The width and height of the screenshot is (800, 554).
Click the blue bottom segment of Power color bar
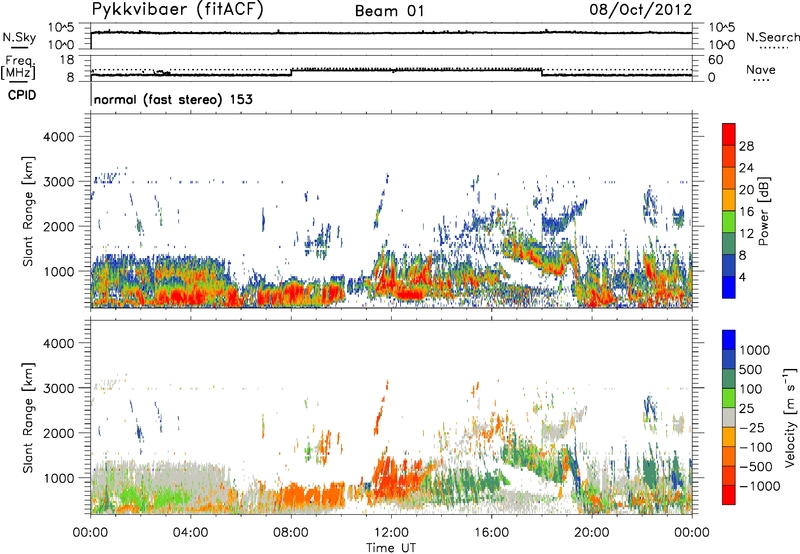click(x=729, y=287)
